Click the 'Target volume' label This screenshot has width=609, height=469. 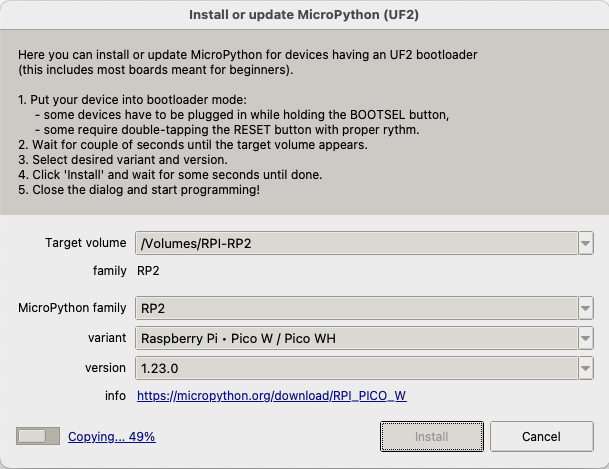tap(85, 243)
